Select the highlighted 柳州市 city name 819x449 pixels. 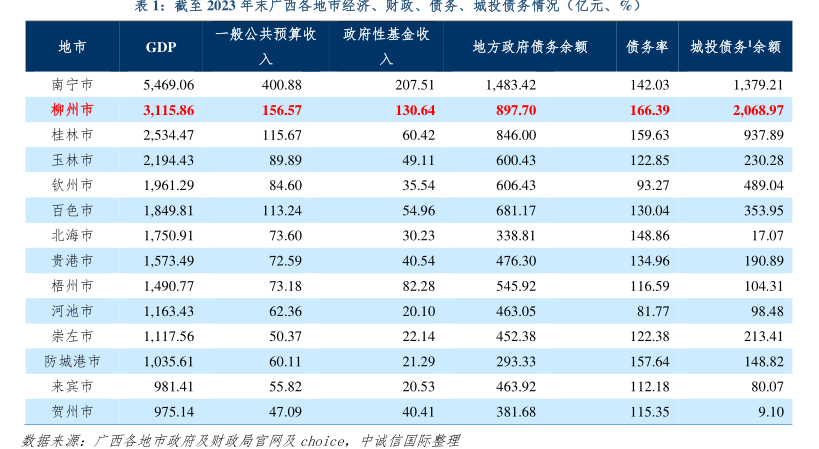pos(71,109)
